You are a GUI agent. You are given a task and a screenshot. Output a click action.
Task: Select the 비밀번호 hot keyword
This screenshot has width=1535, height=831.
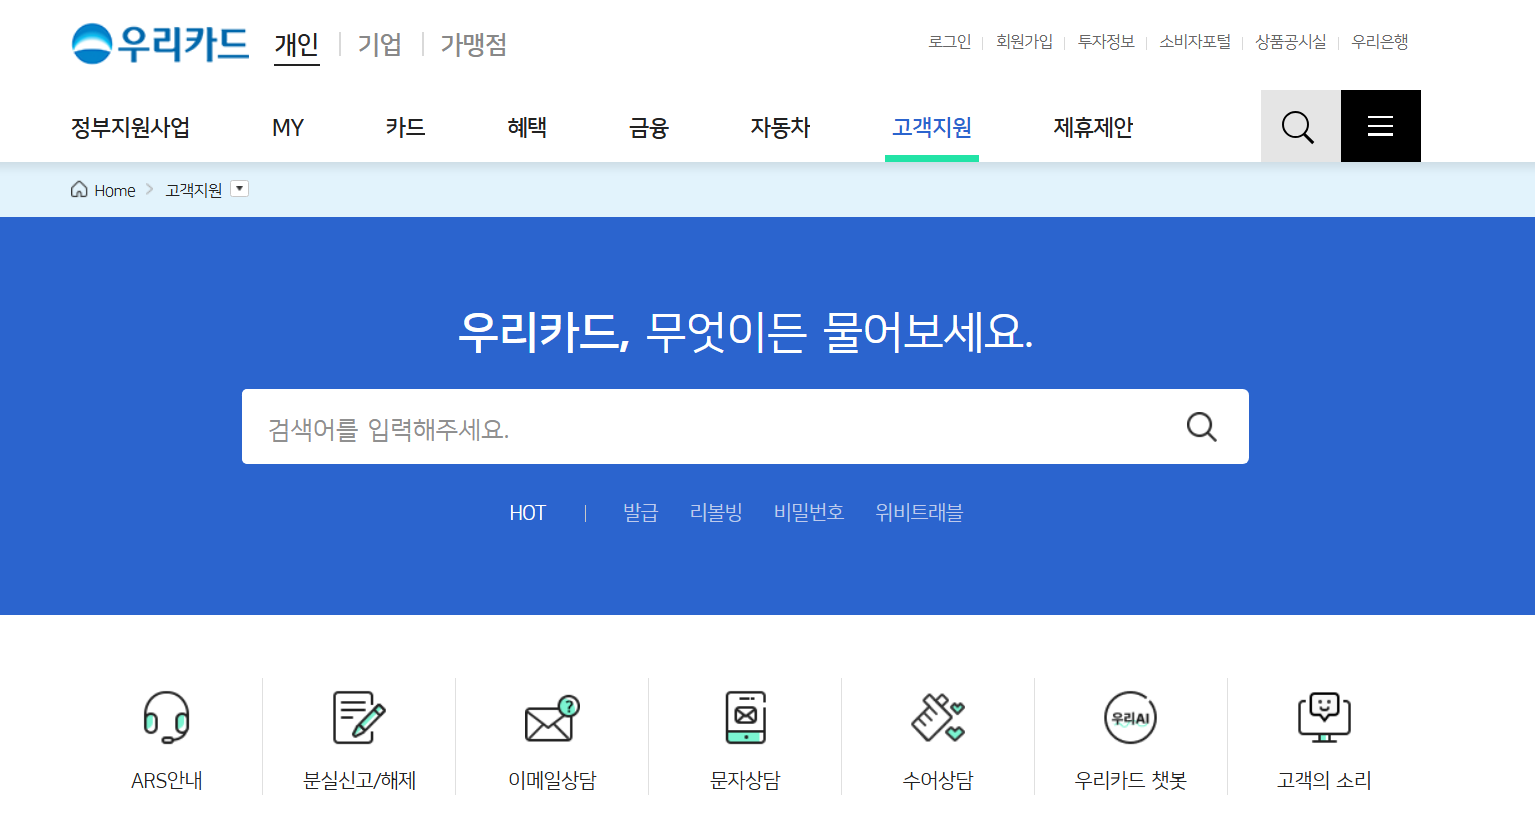tap(809, 513)
